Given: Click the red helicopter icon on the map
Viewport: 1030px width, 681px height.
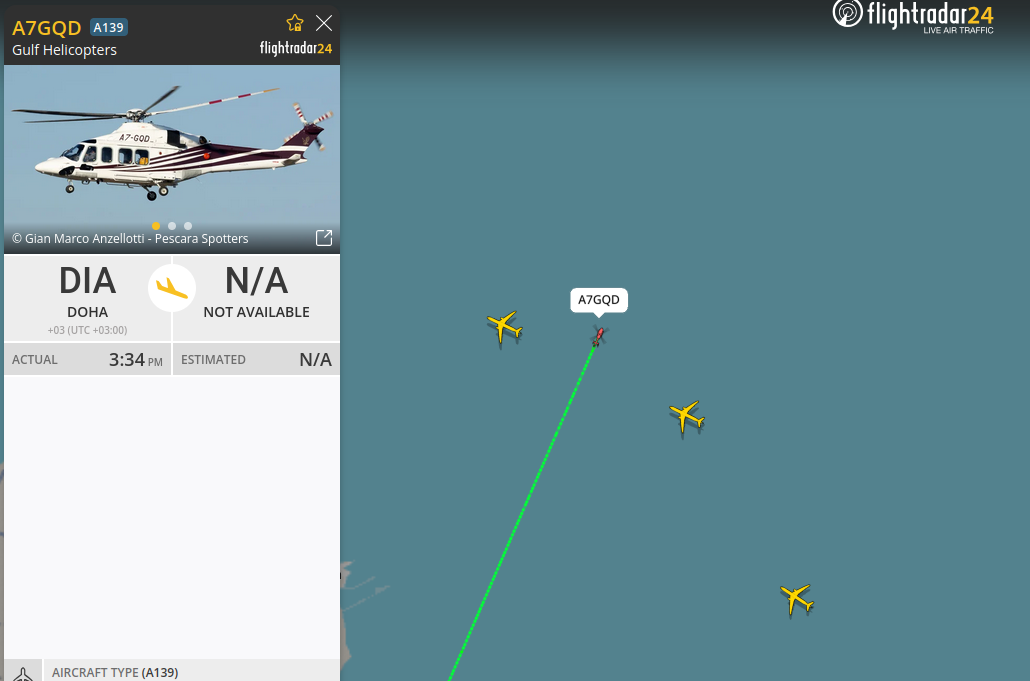Looking at the screenshot, I should point(598,336).
